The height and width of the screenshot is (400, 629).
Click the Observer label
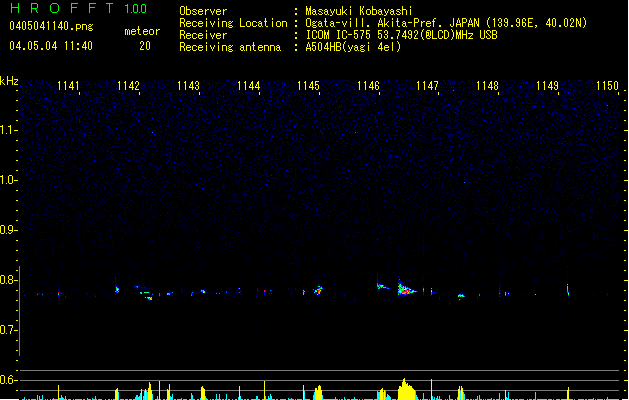pyautogui.click(x=203, y=11)
